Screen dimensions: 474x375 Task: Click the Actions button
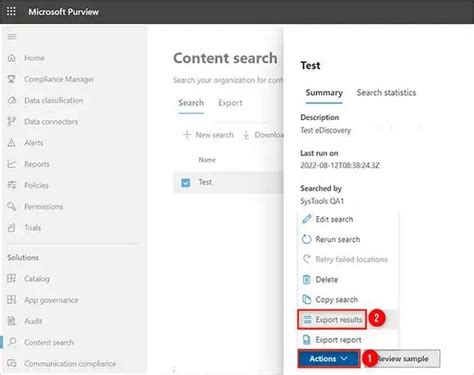point(329,359)
